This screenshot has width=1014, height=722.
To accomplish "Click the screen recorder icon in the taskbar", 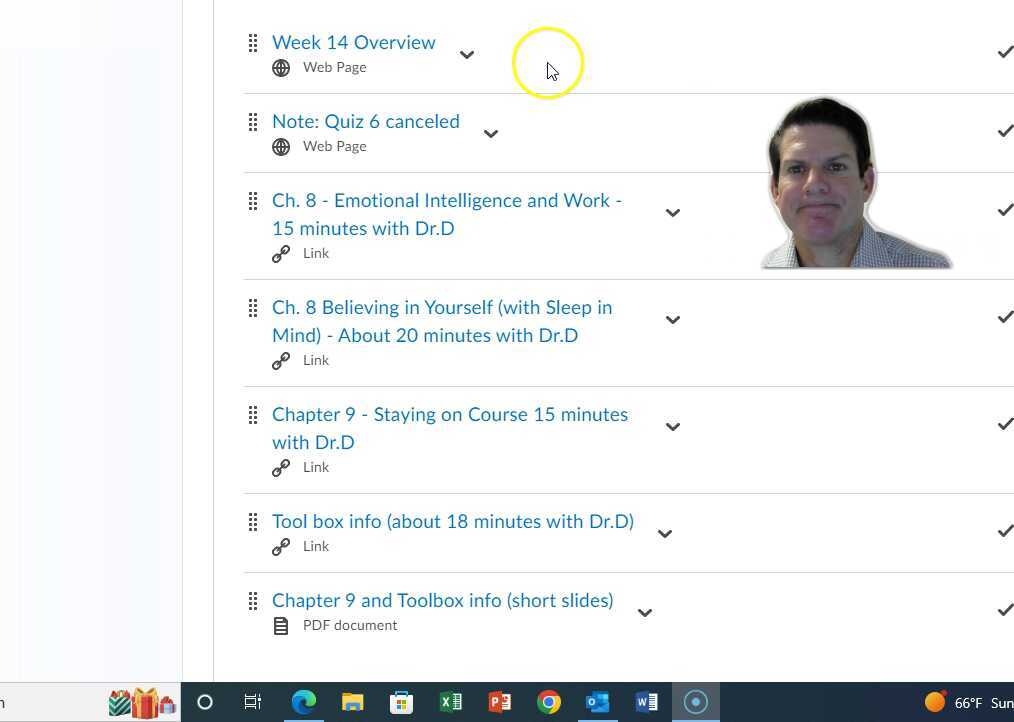I will [695, 702].
